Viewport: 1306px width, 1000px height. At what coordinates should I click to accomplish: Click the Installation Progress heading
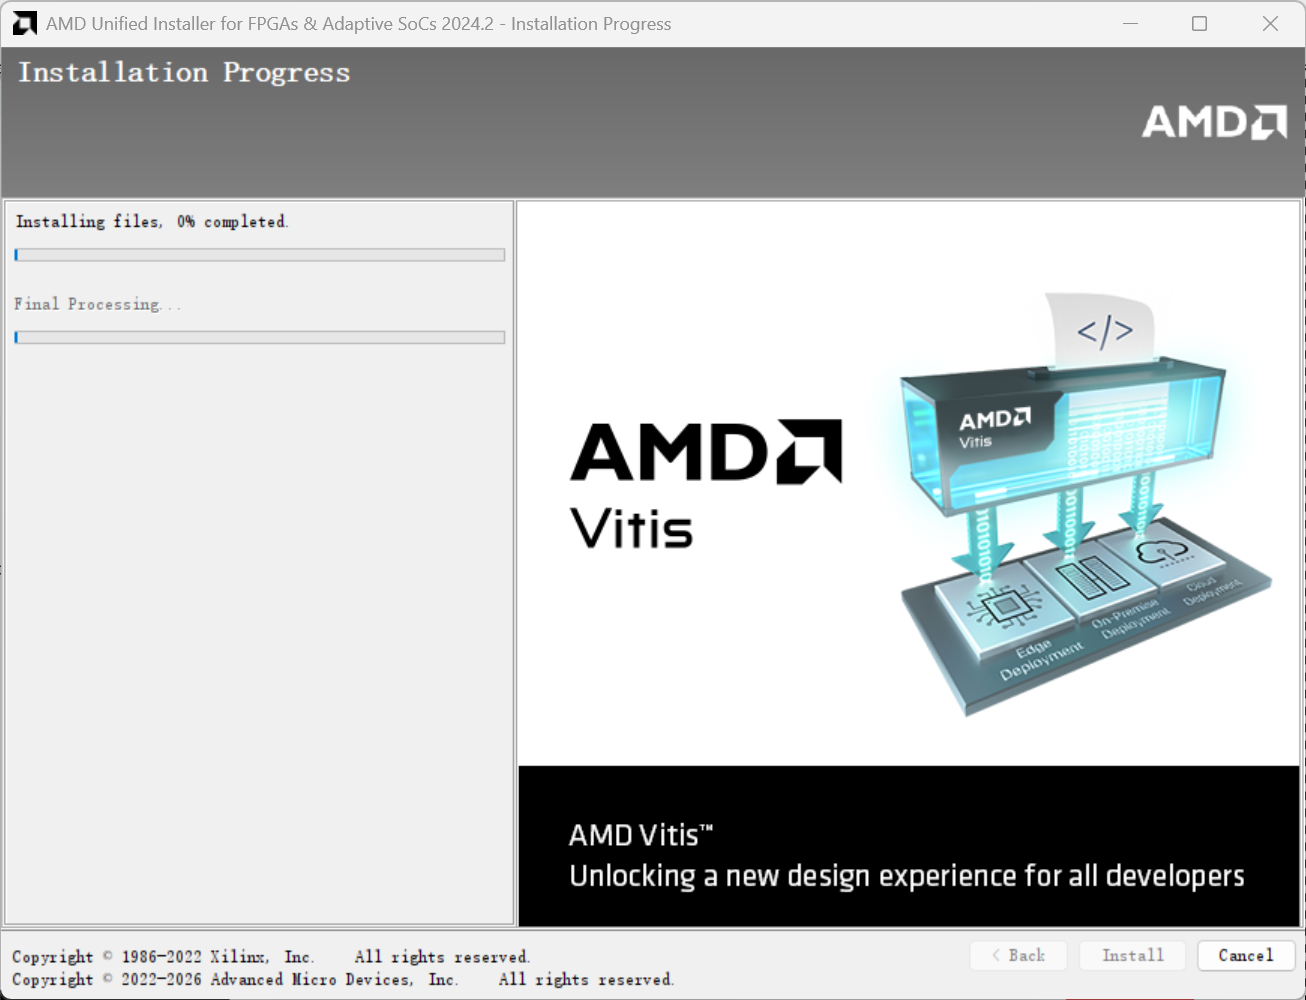click(x=184, y=73)
